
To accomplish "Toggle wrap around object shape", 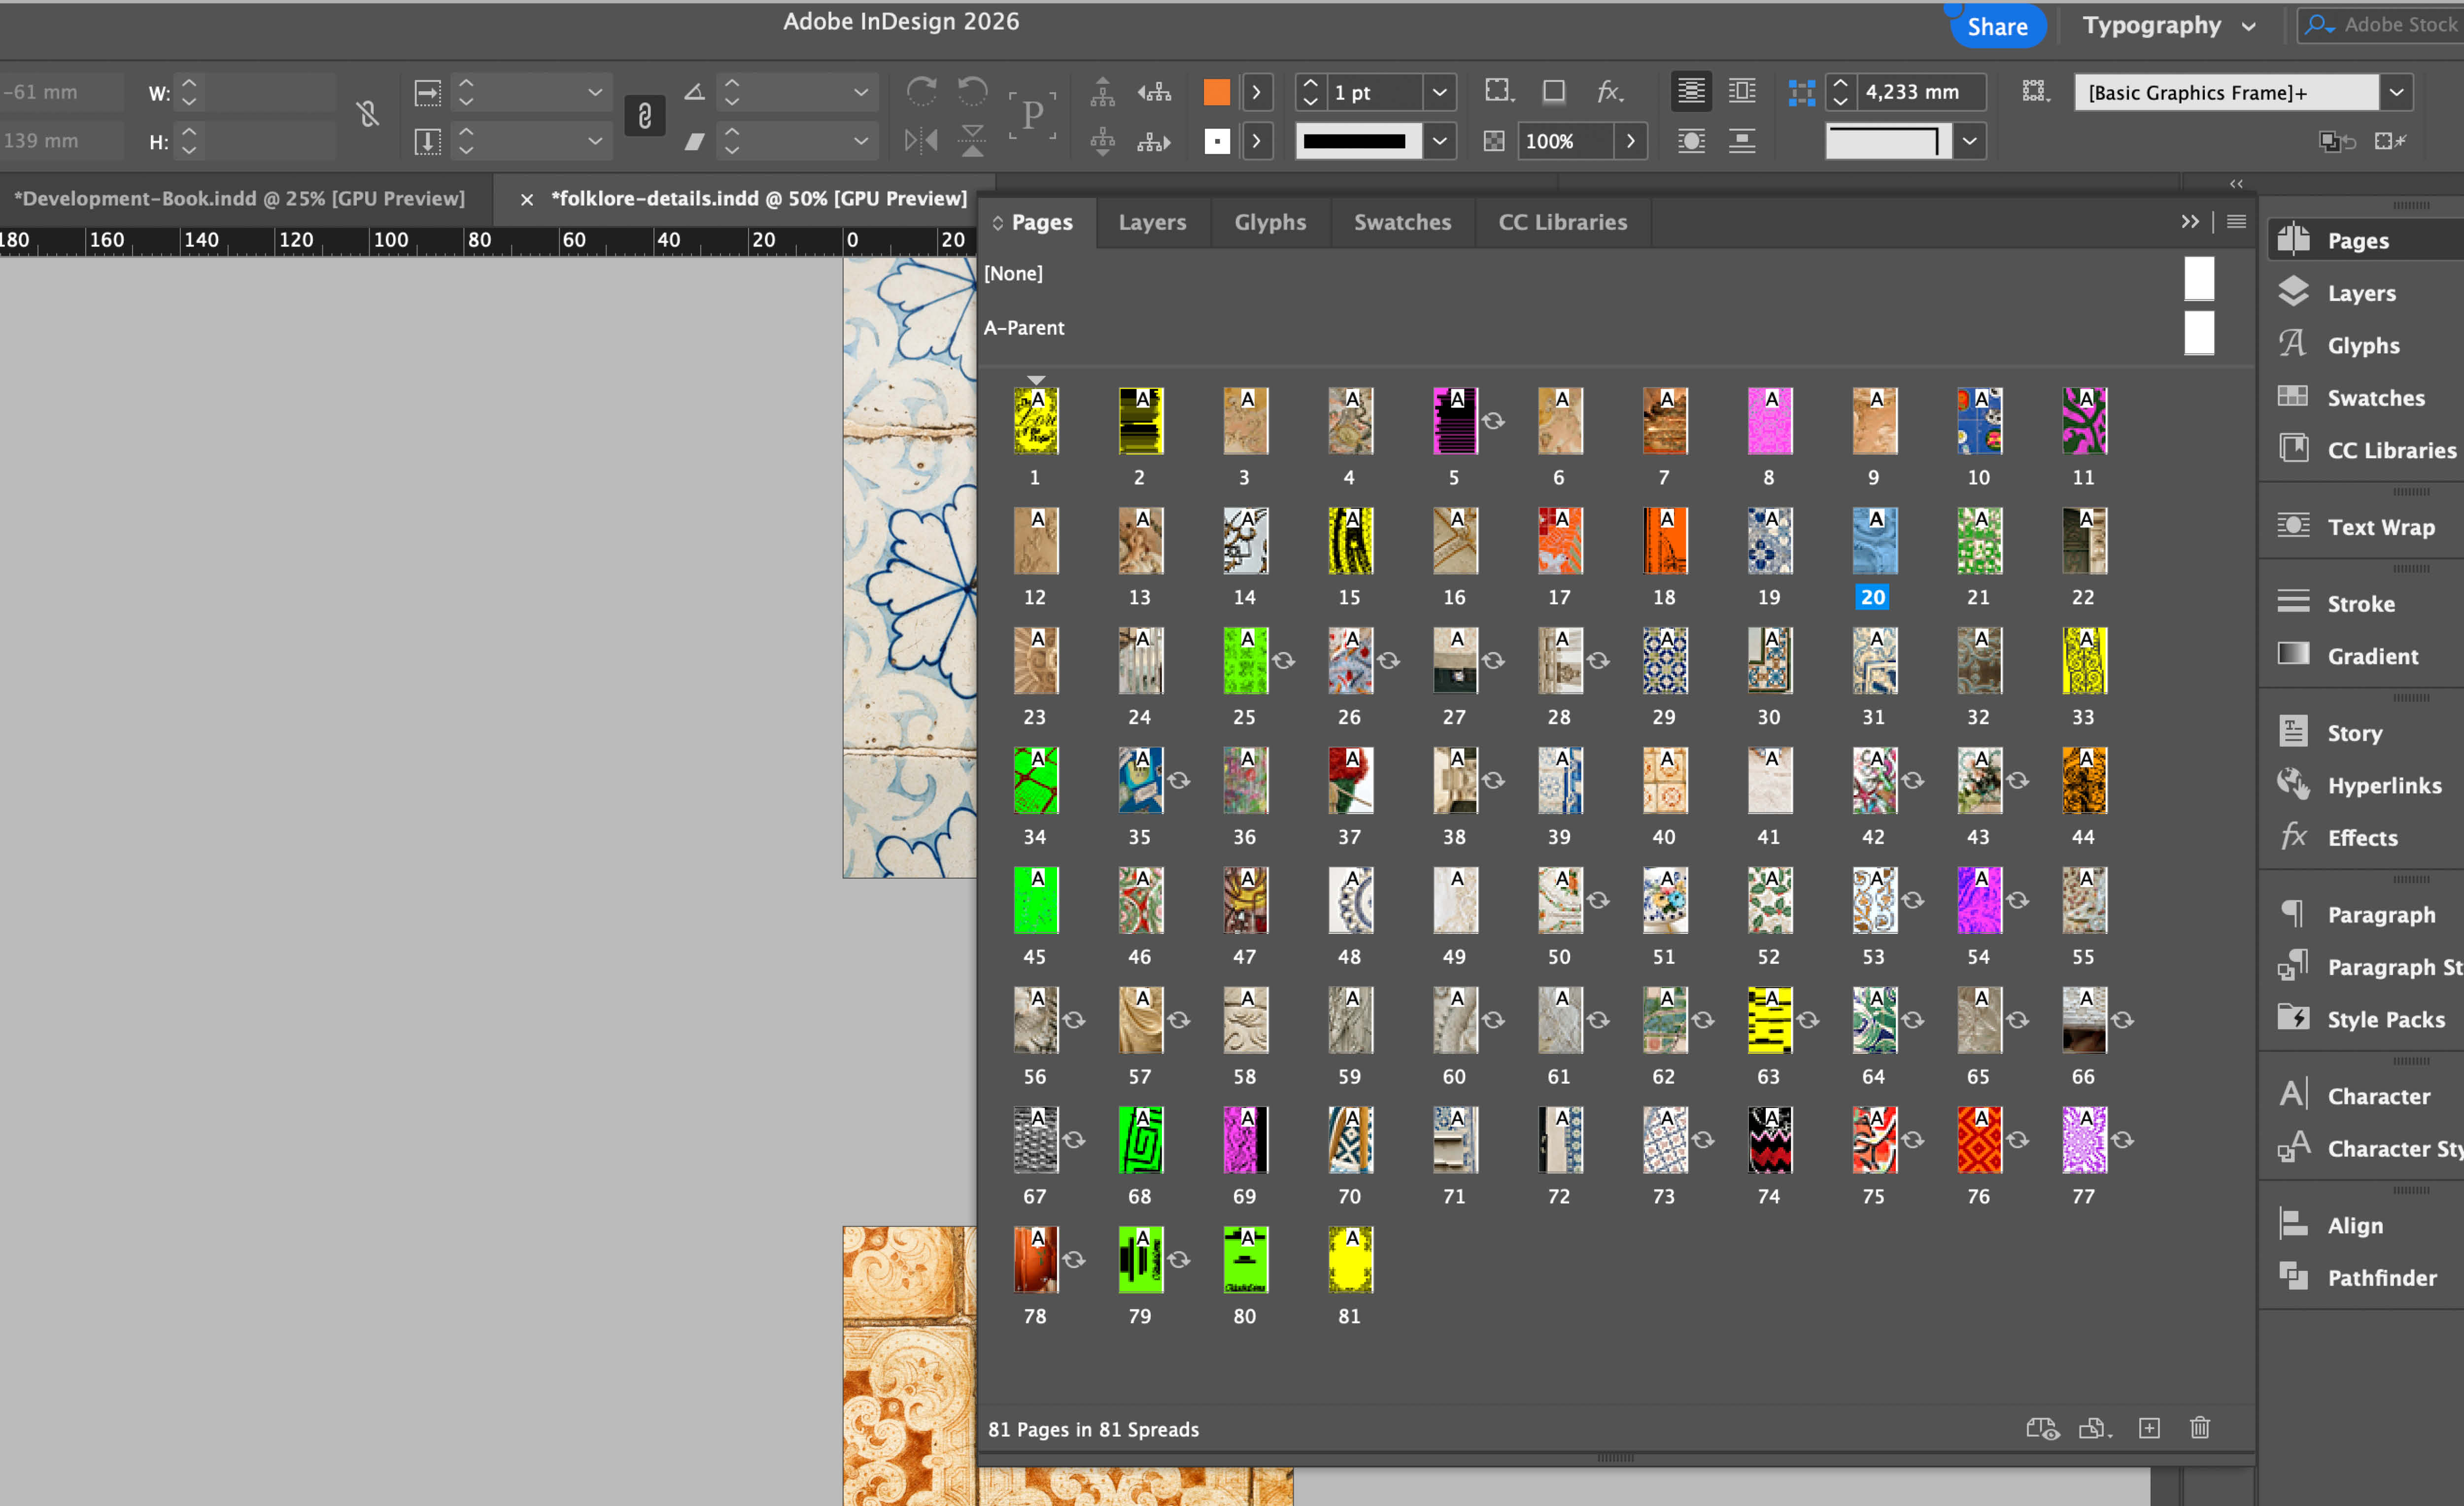I will (1691, 141).
